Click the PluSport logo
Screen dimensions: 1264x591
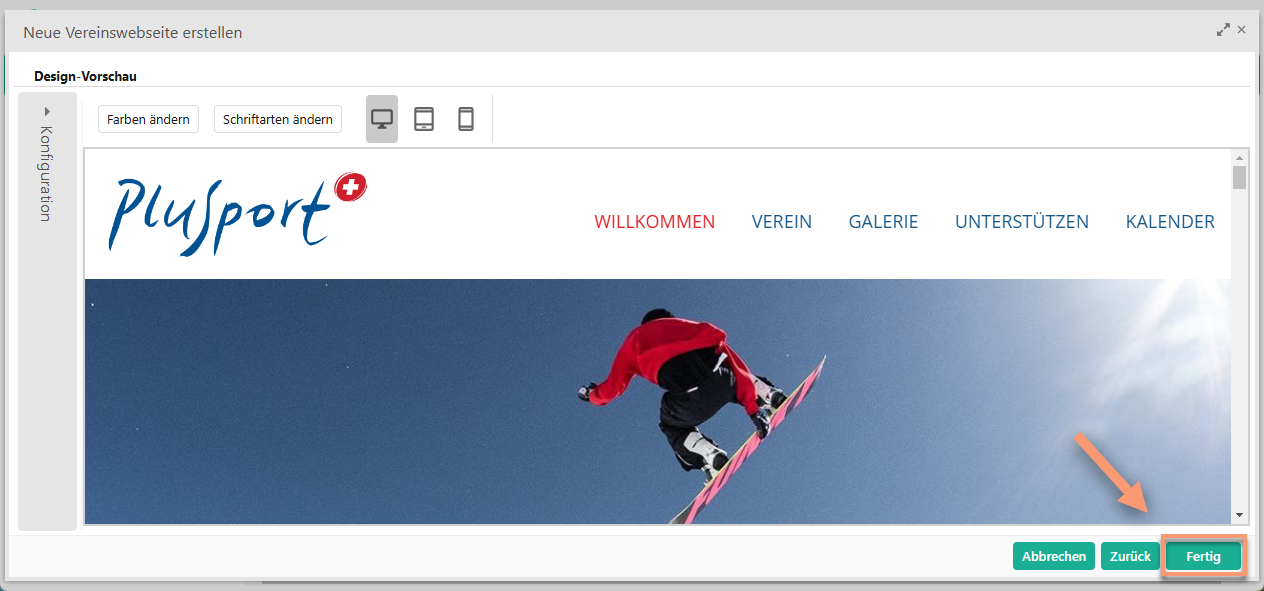238,211
